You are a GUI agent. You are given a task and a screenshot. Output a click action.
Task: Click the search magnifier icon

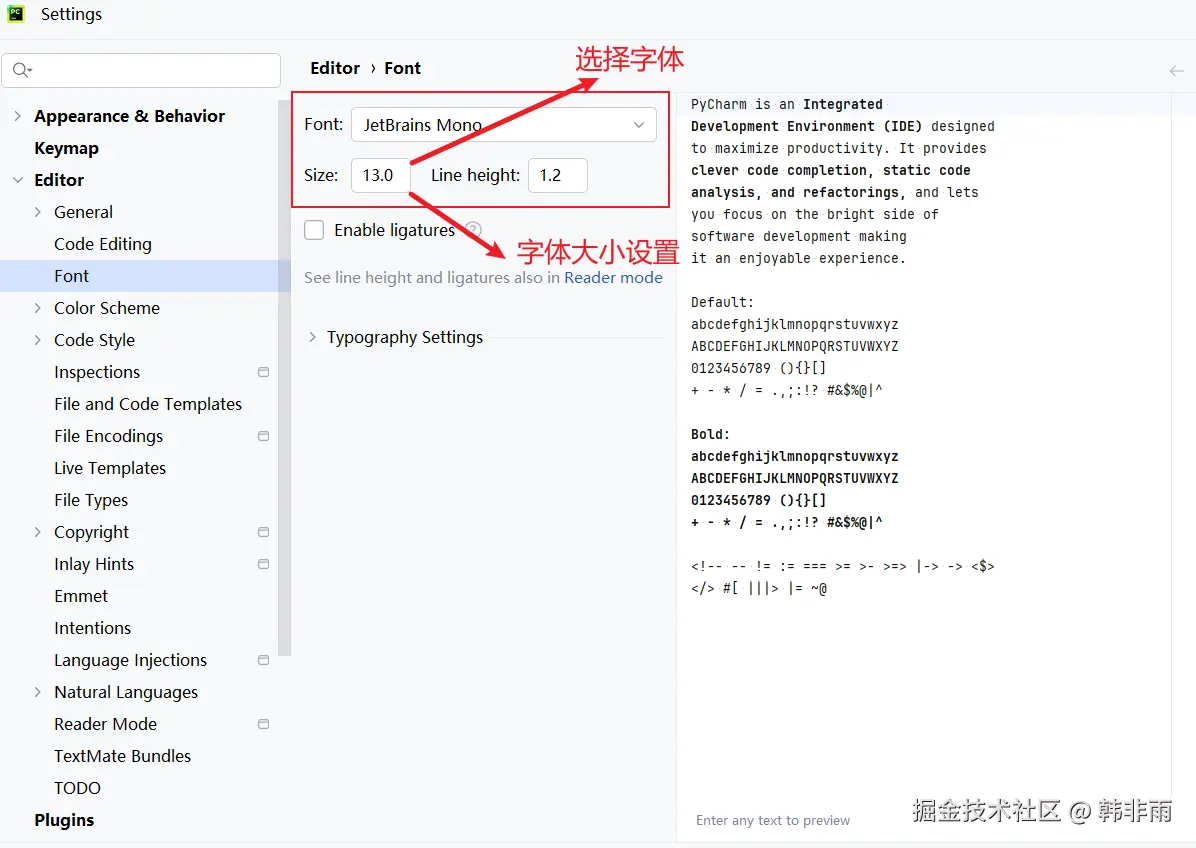coord(21,70)
